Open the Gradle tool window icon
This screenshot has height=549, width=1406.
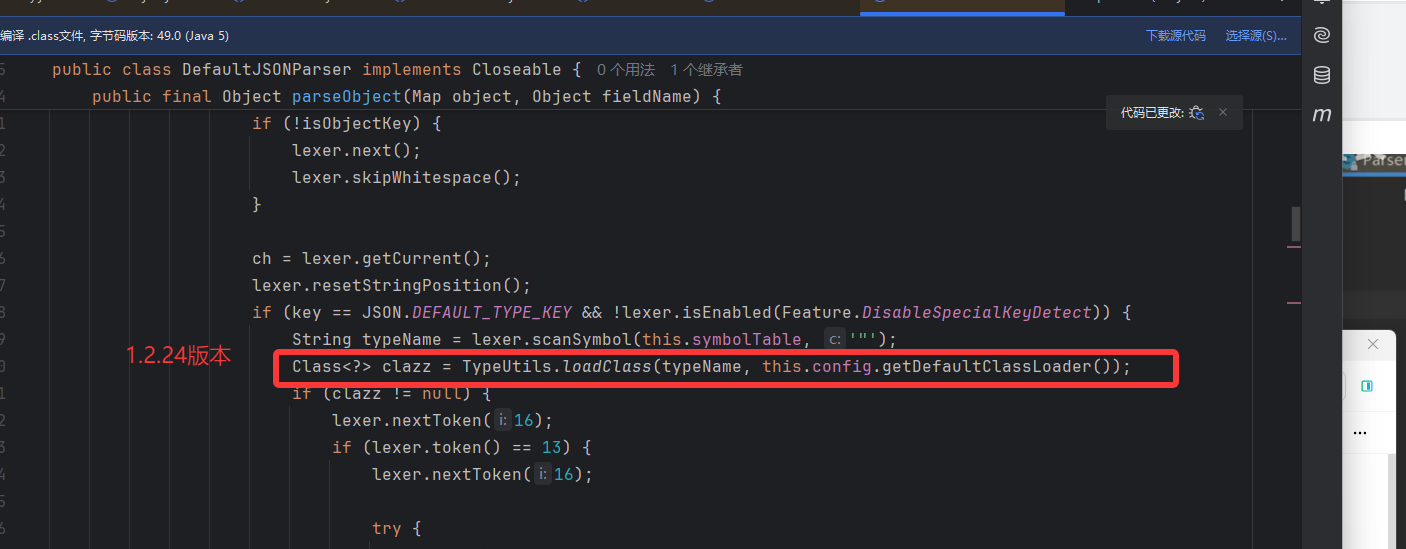(1321, 35)
